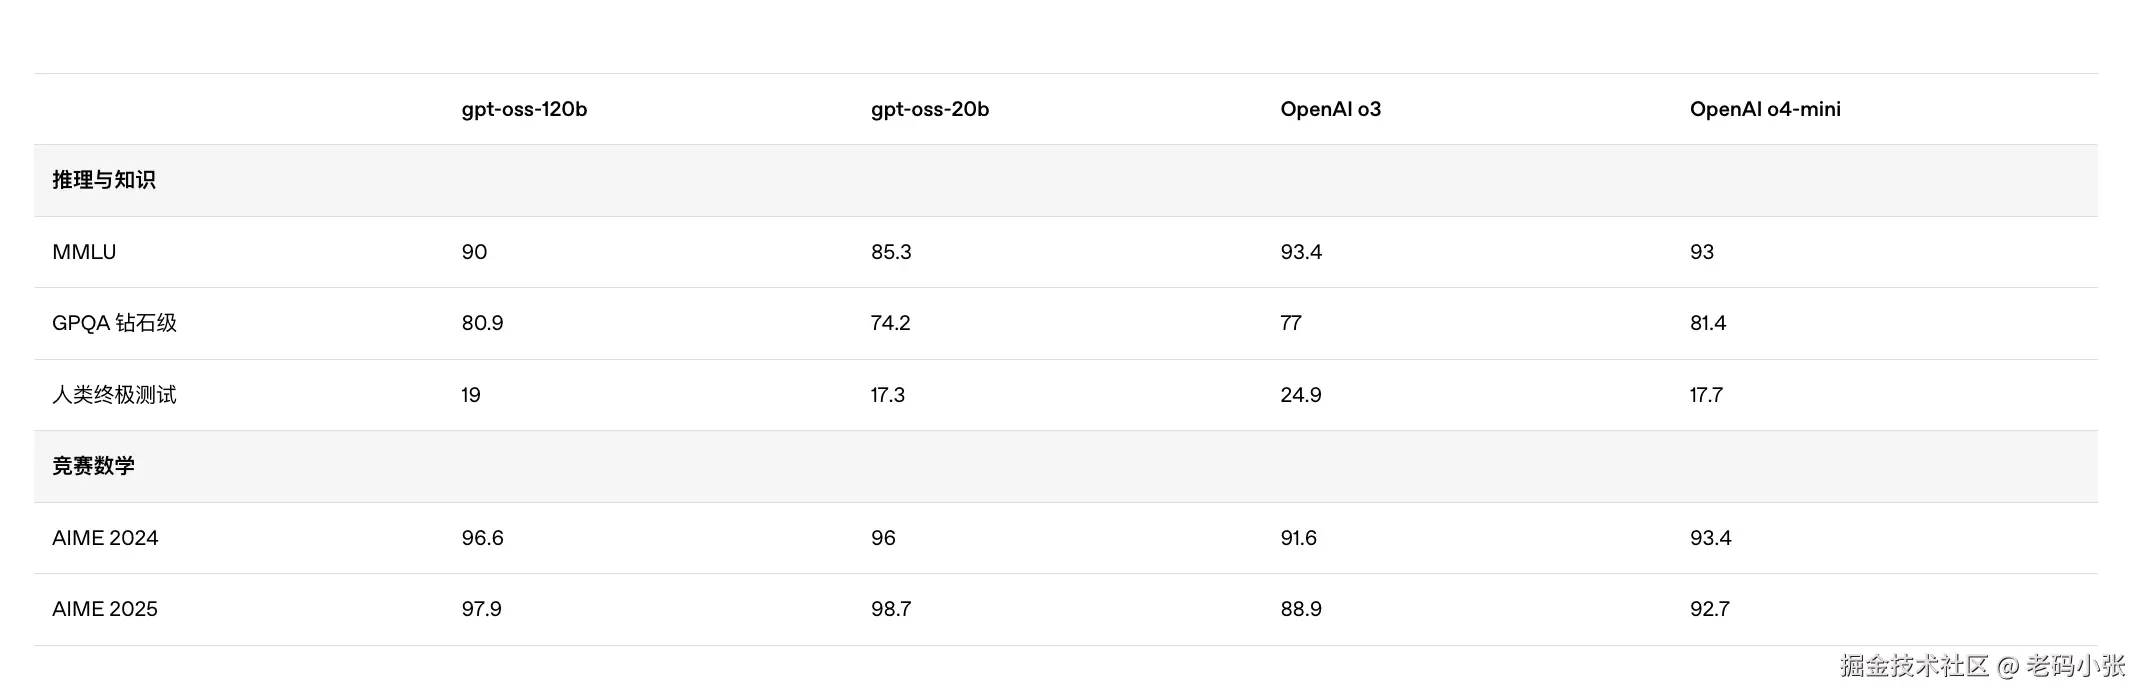Viewport: 2146px width, 700px height.
Task: Select the OpenAI o3 column header
Action: pyautogui.click(x=1330, y=109)
